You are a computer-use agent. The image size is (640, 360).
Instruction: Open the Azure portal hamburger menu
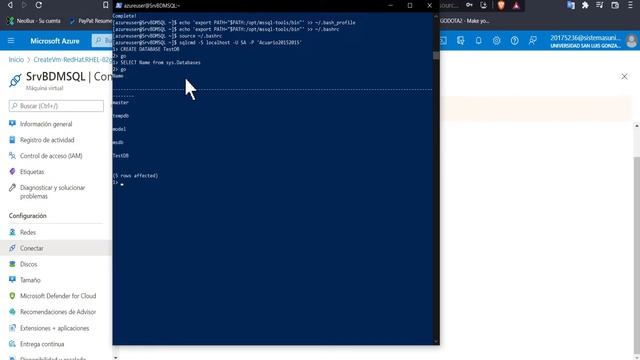pos(11,41)
